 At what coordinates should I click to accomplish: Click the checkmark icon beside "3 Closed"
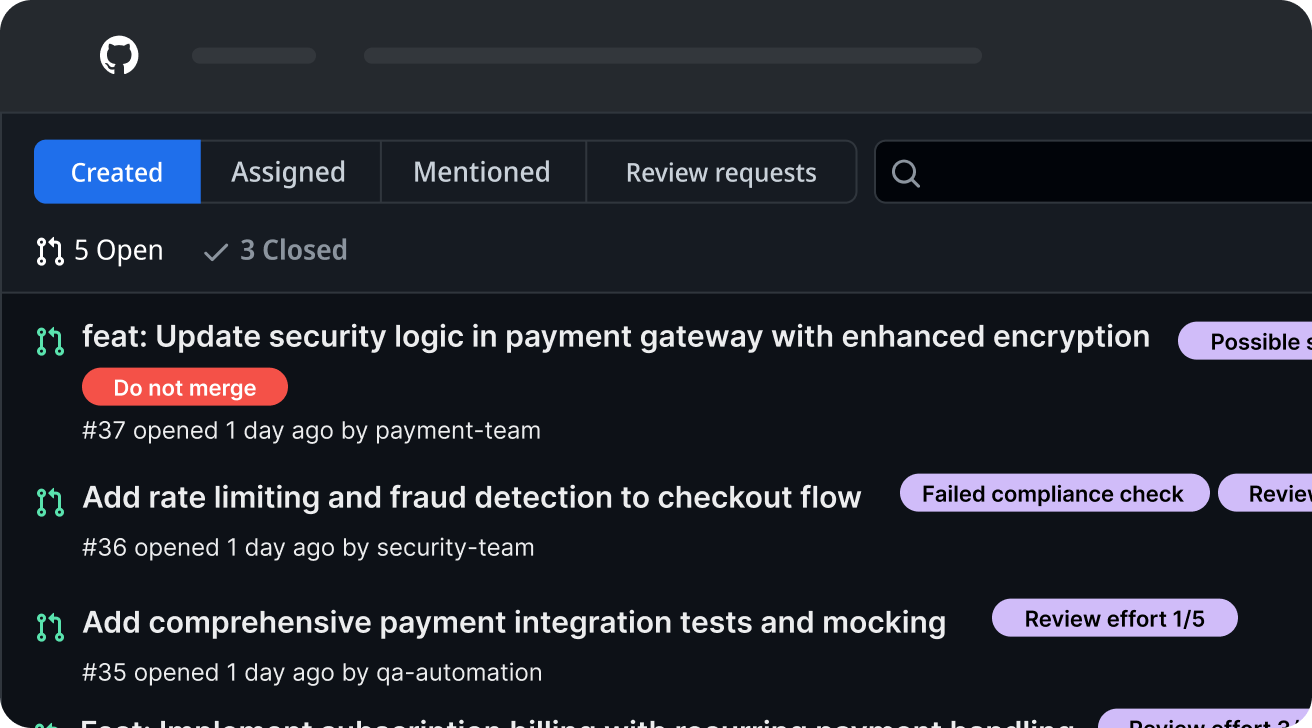215,250
